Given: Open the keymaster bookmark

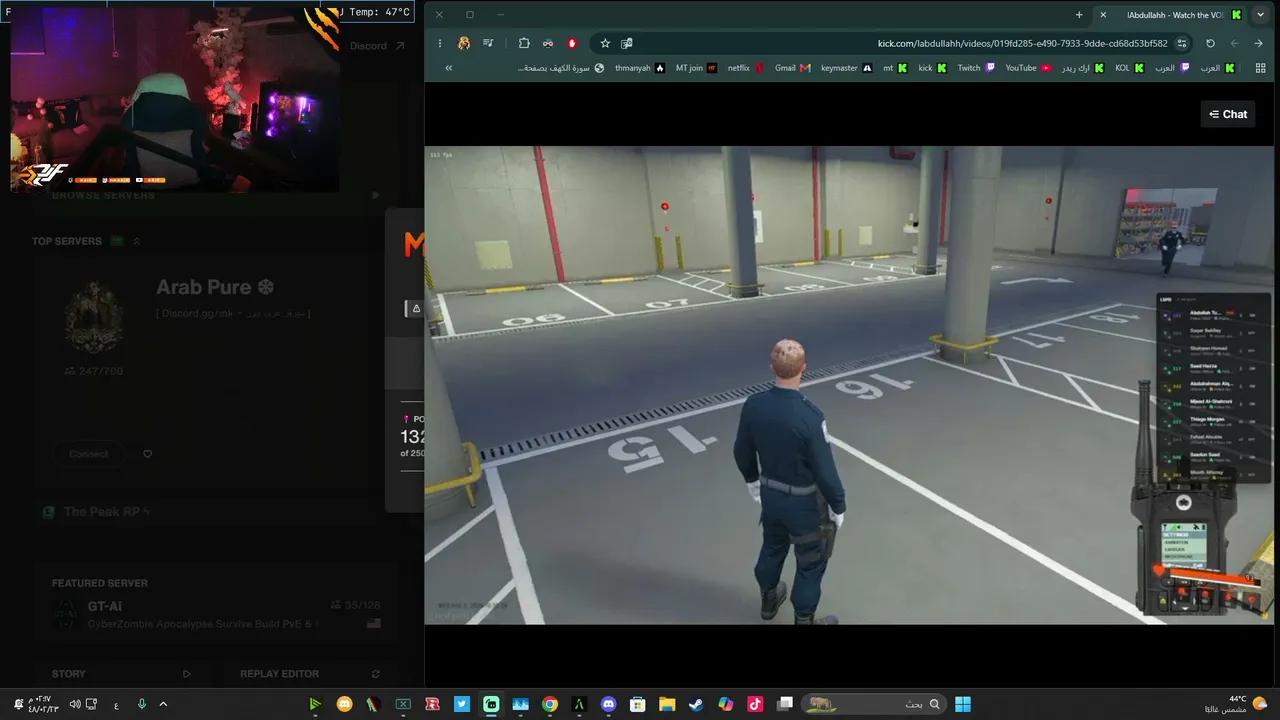Looking at the screenshot, I should (846, 68).
